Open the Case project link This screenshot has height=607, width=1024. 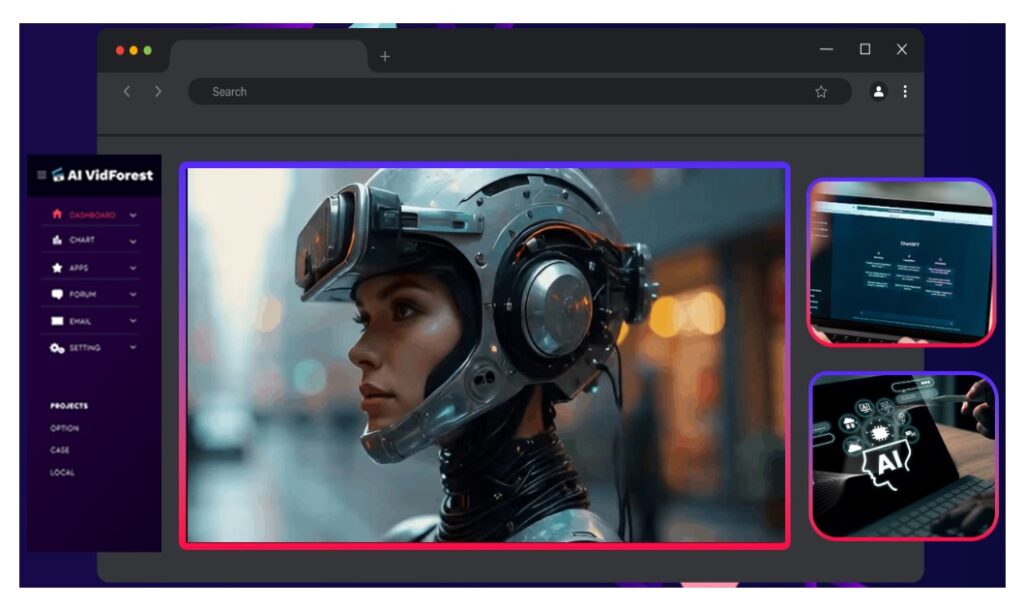pos(60,450)
